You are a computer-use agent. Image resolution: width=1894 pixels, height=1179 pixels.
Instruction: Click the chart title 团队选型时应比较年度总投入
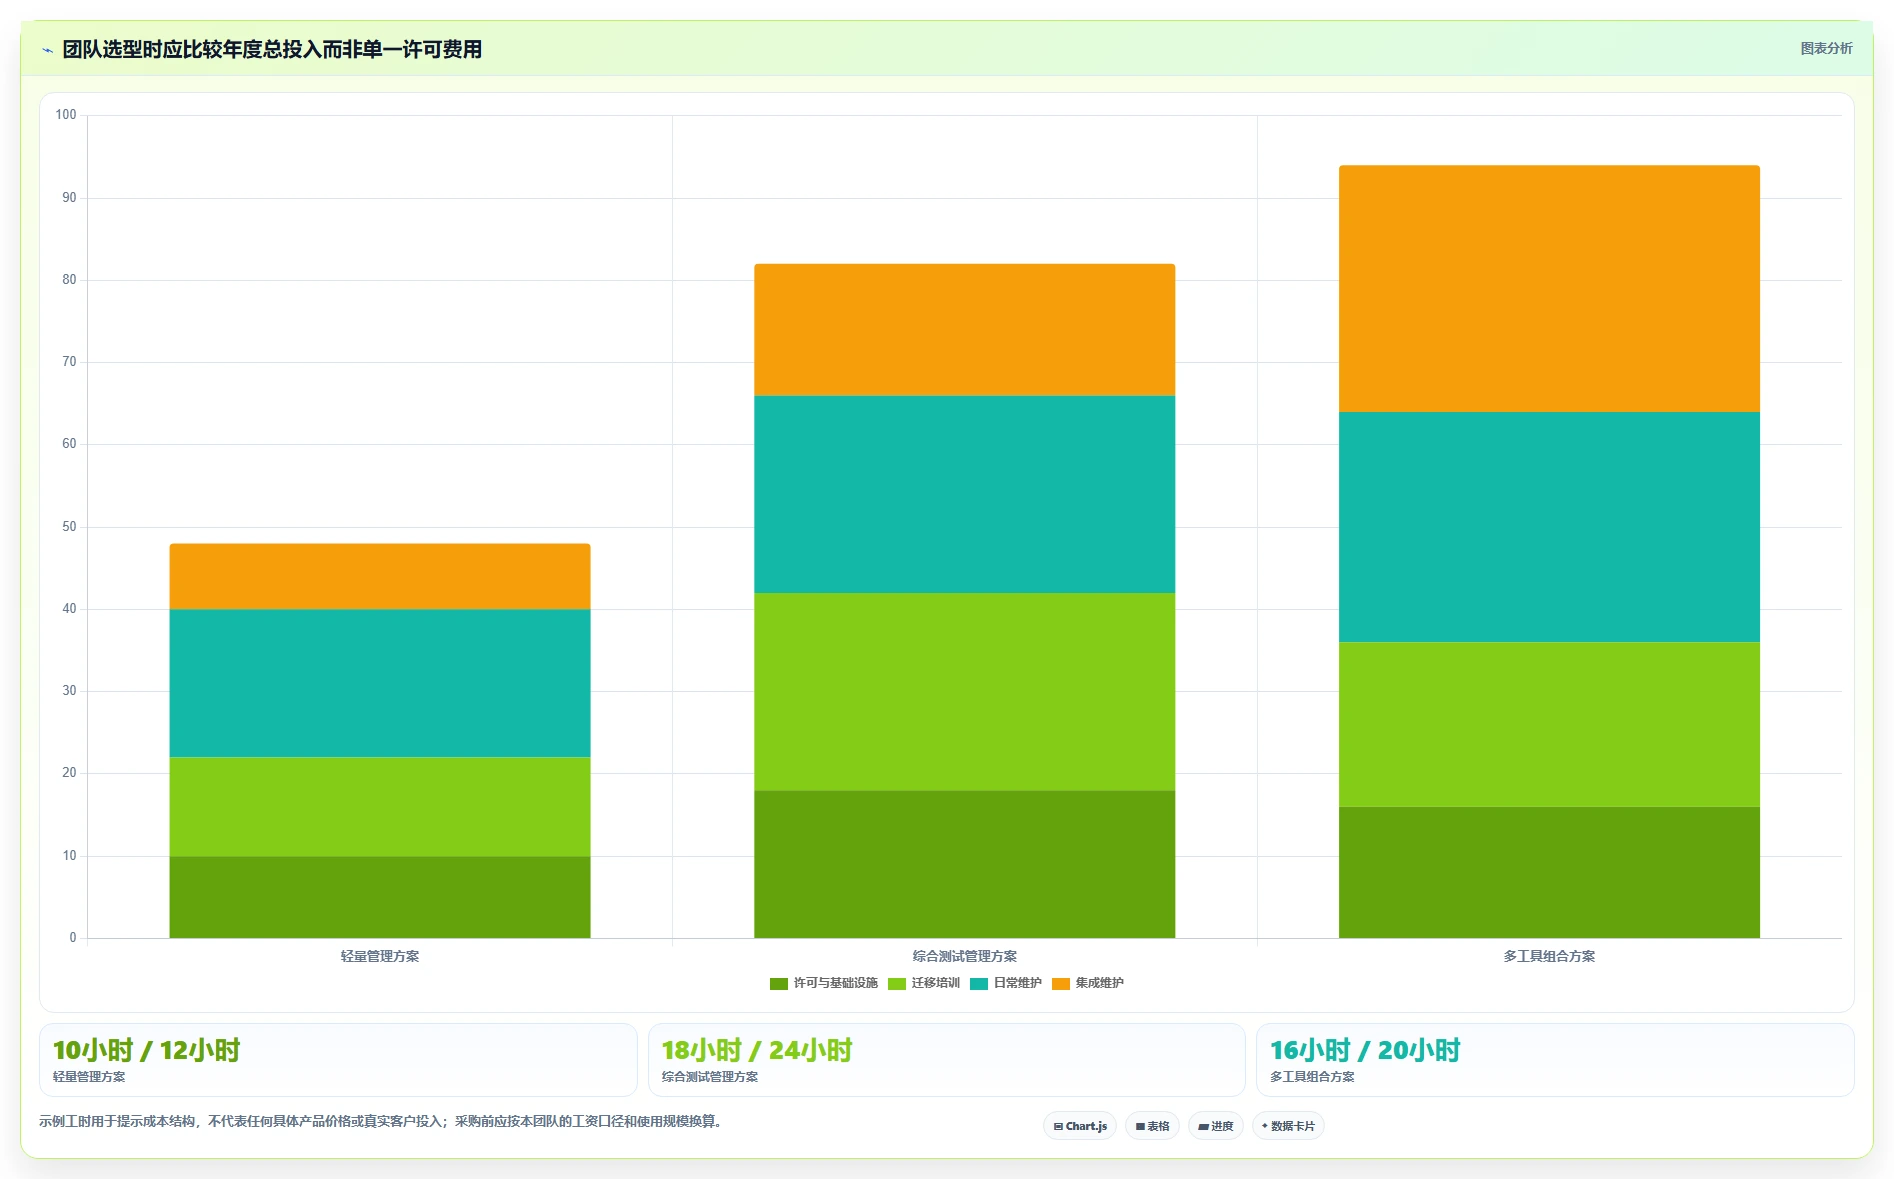pos(272,49)
